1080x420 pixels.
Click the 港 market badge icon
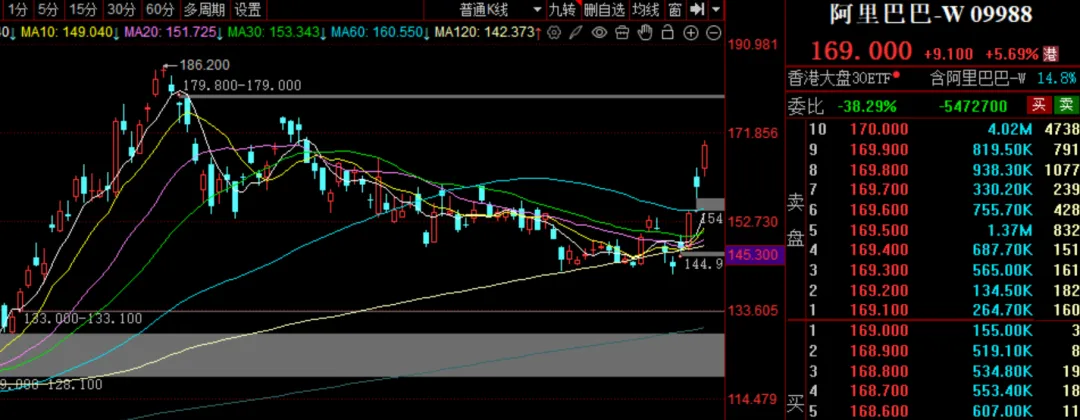1049,52
